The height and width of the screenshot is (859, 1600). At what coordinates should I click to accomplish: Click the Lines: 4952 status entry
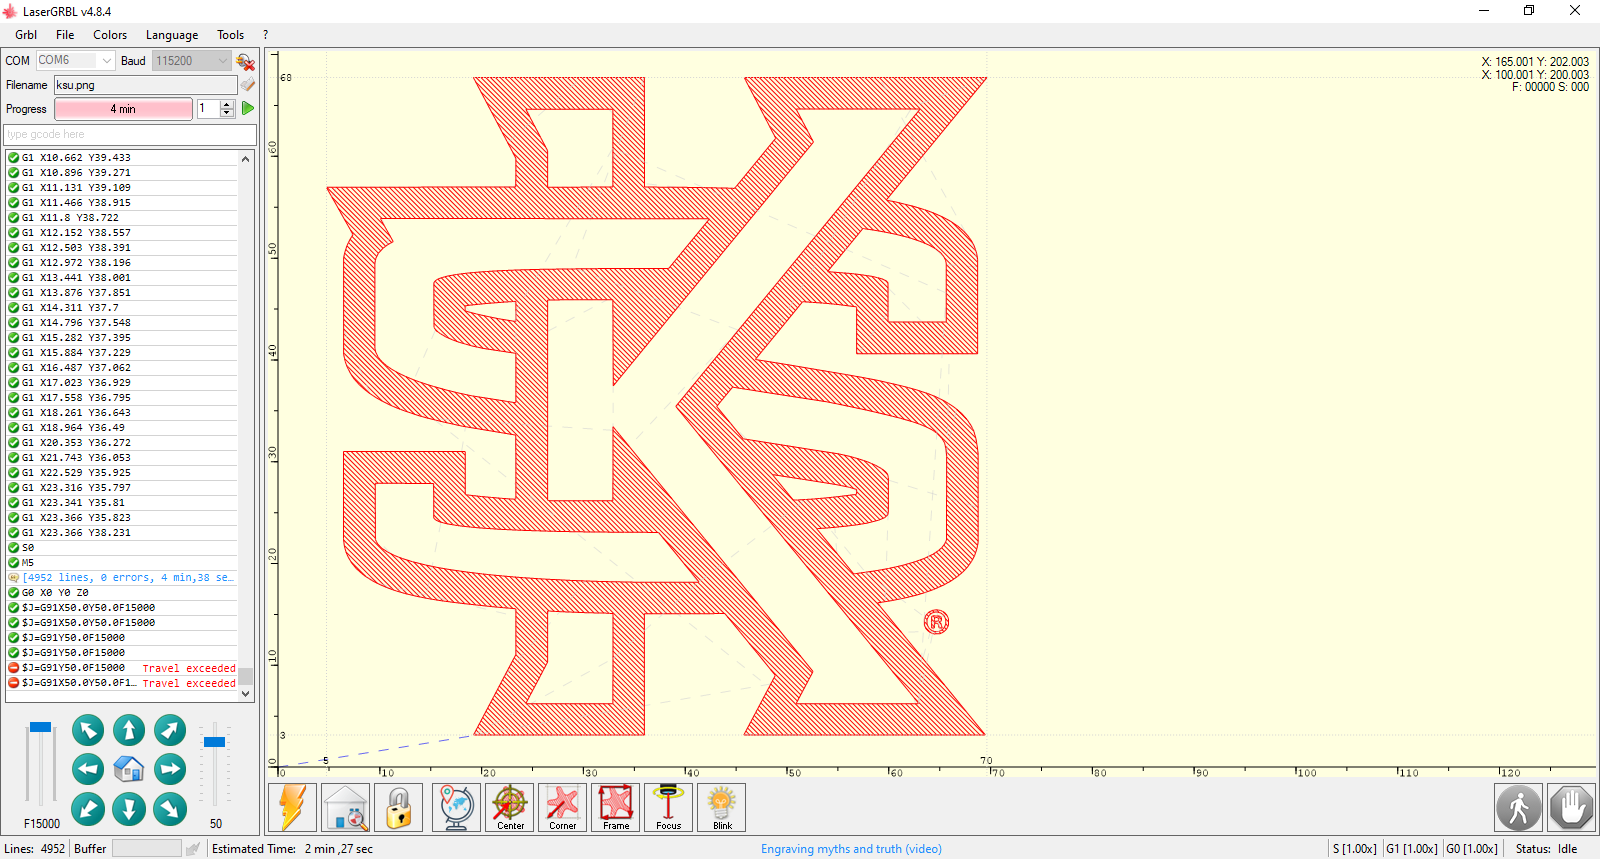tap(35, 849)
